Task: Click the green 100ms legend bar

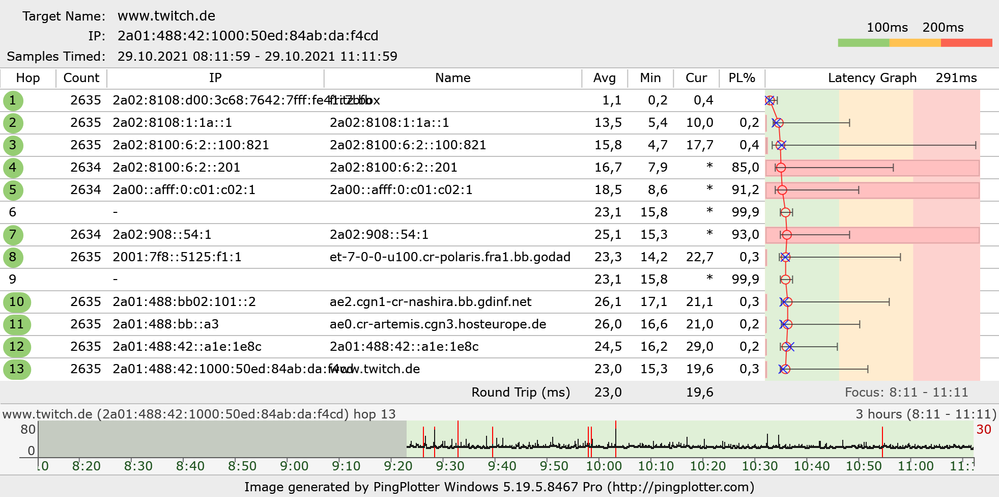Action: pos(864,43)
